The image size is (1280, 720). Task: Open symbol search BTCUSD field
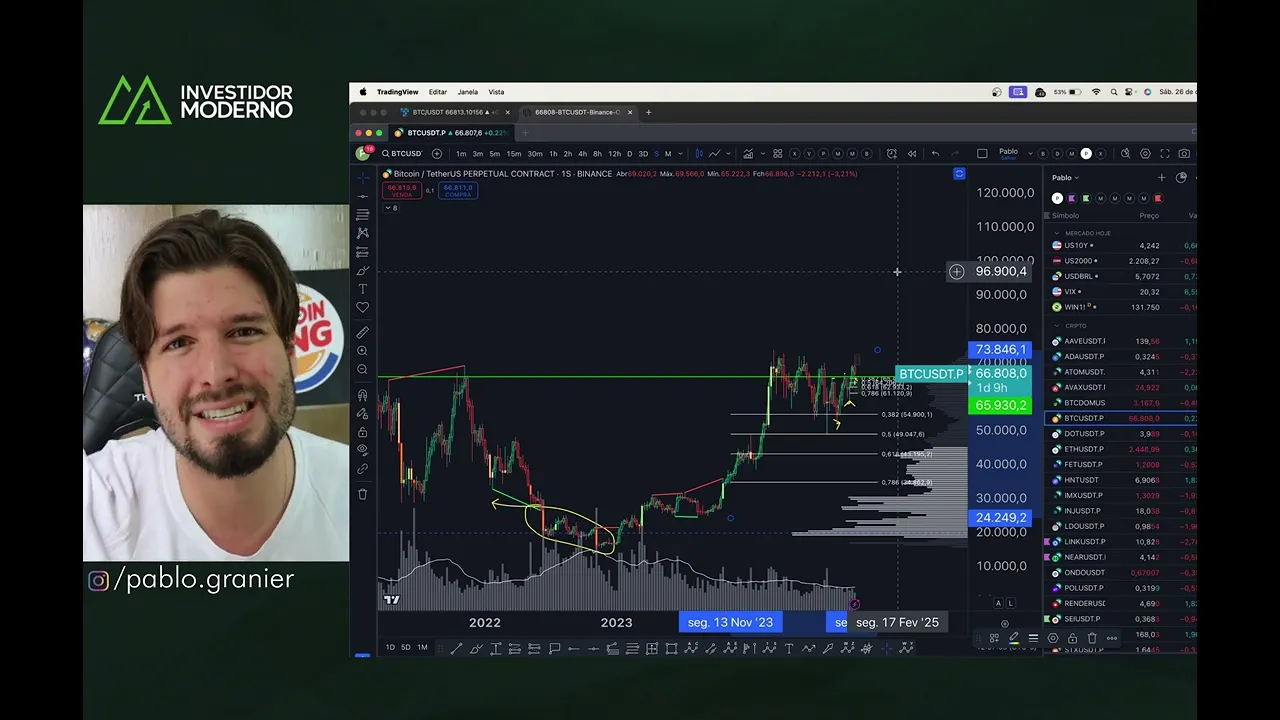(401, 154)
